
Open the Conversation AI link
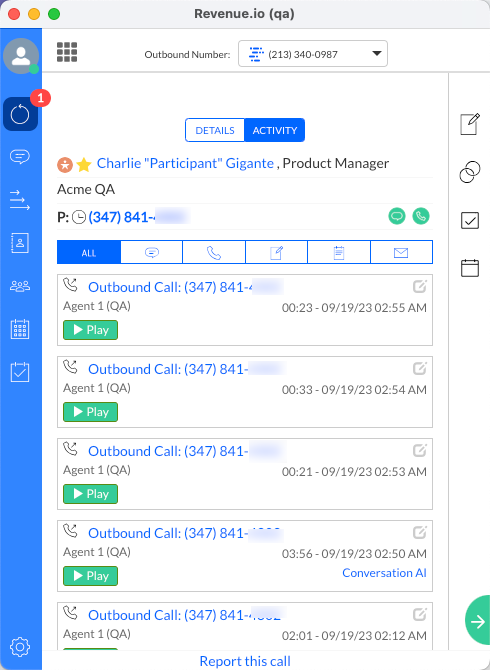coord(384,573)
